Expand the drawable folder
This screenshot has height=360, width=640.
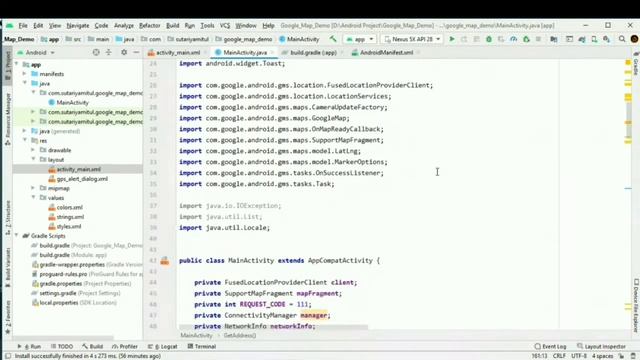(x=33, y=150)
